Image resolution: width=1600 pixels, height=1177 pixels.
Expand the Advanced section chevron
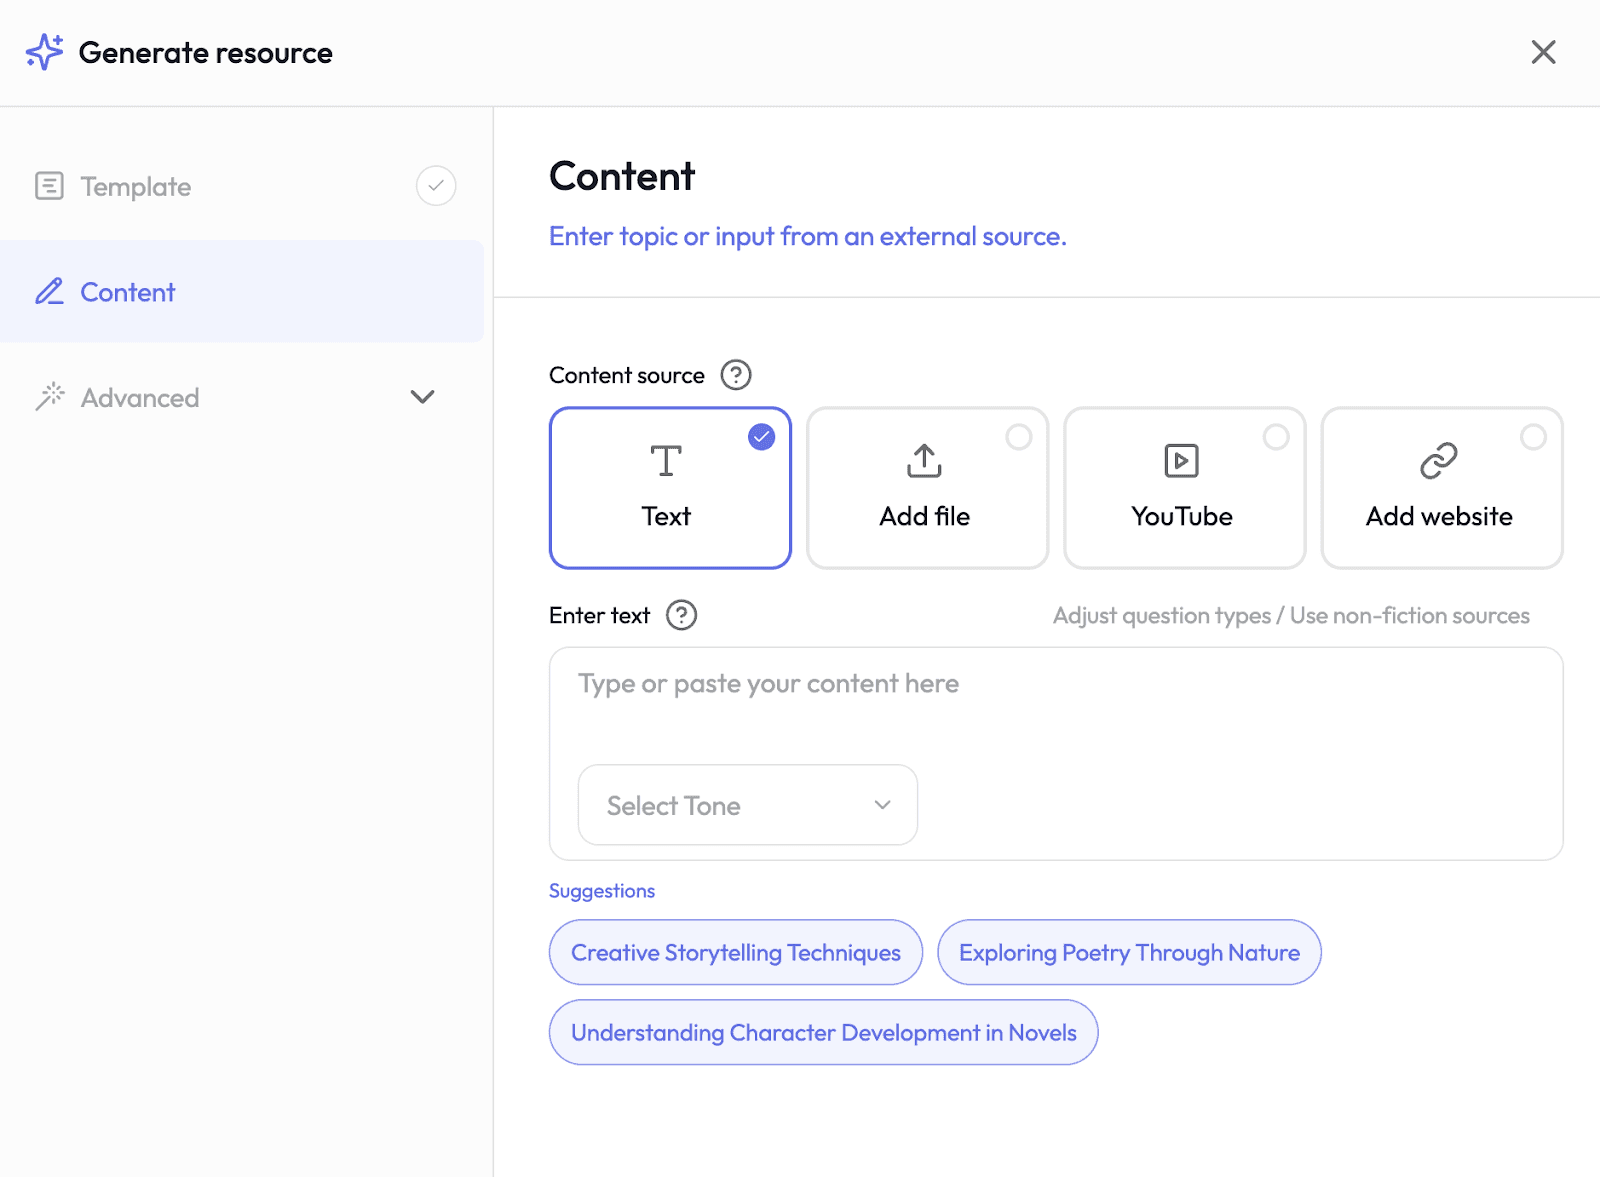click(x=423, y=397)
